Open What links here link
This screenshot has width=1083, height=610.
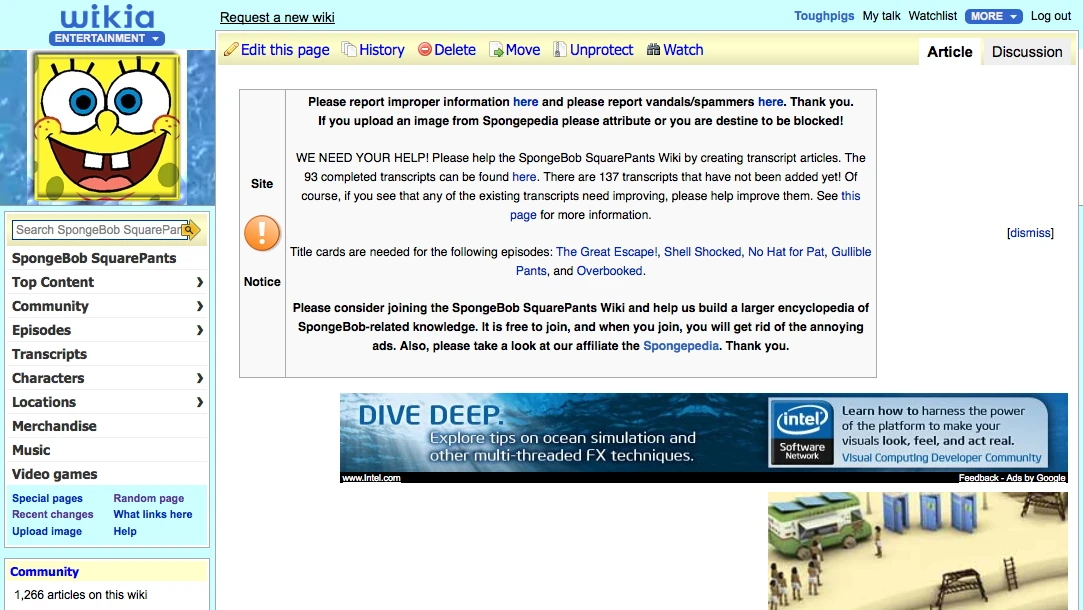(x=153, y=515)
